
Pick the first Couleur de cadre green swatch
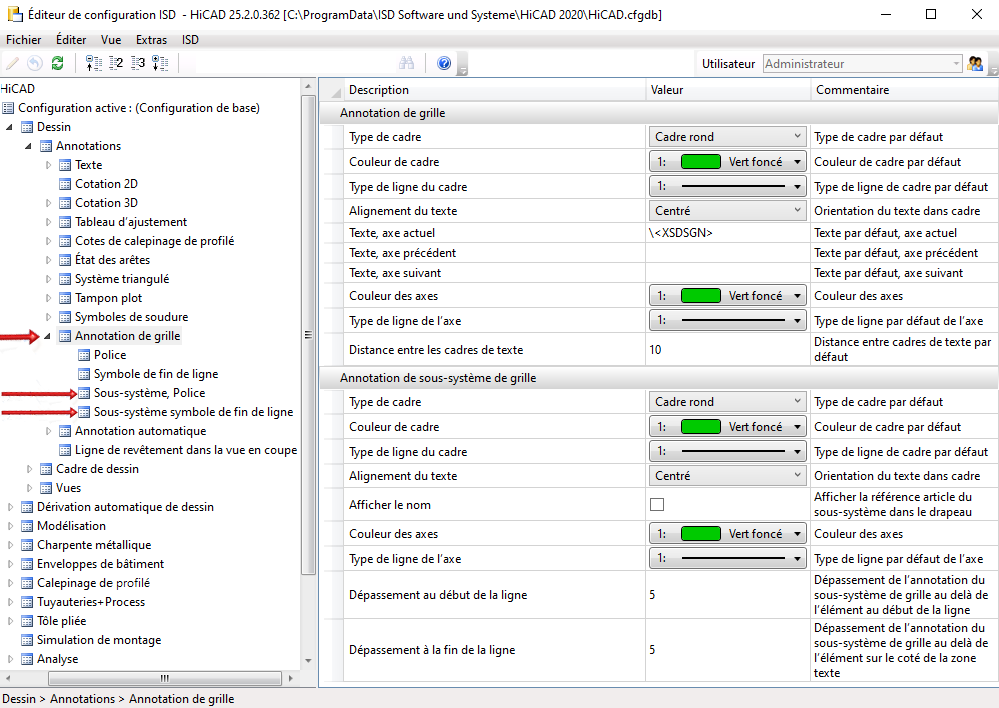700,161
